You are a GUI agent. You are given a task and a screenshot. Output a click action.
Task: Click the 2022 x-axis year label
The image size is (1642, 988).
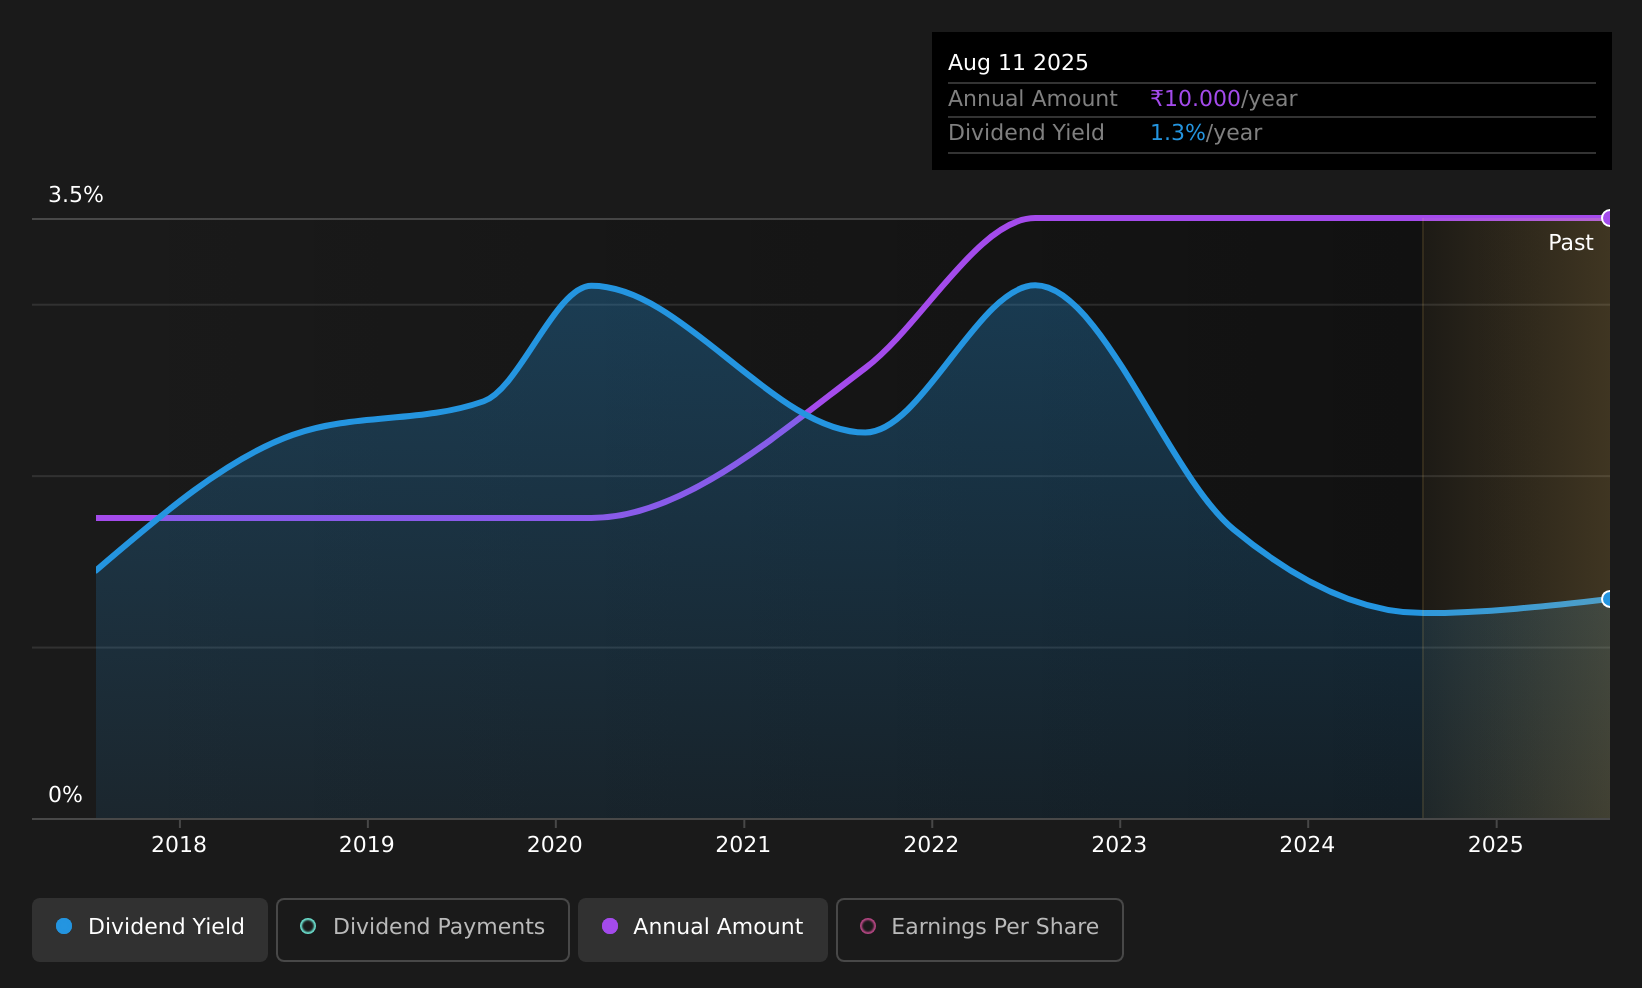click(931, 845)
